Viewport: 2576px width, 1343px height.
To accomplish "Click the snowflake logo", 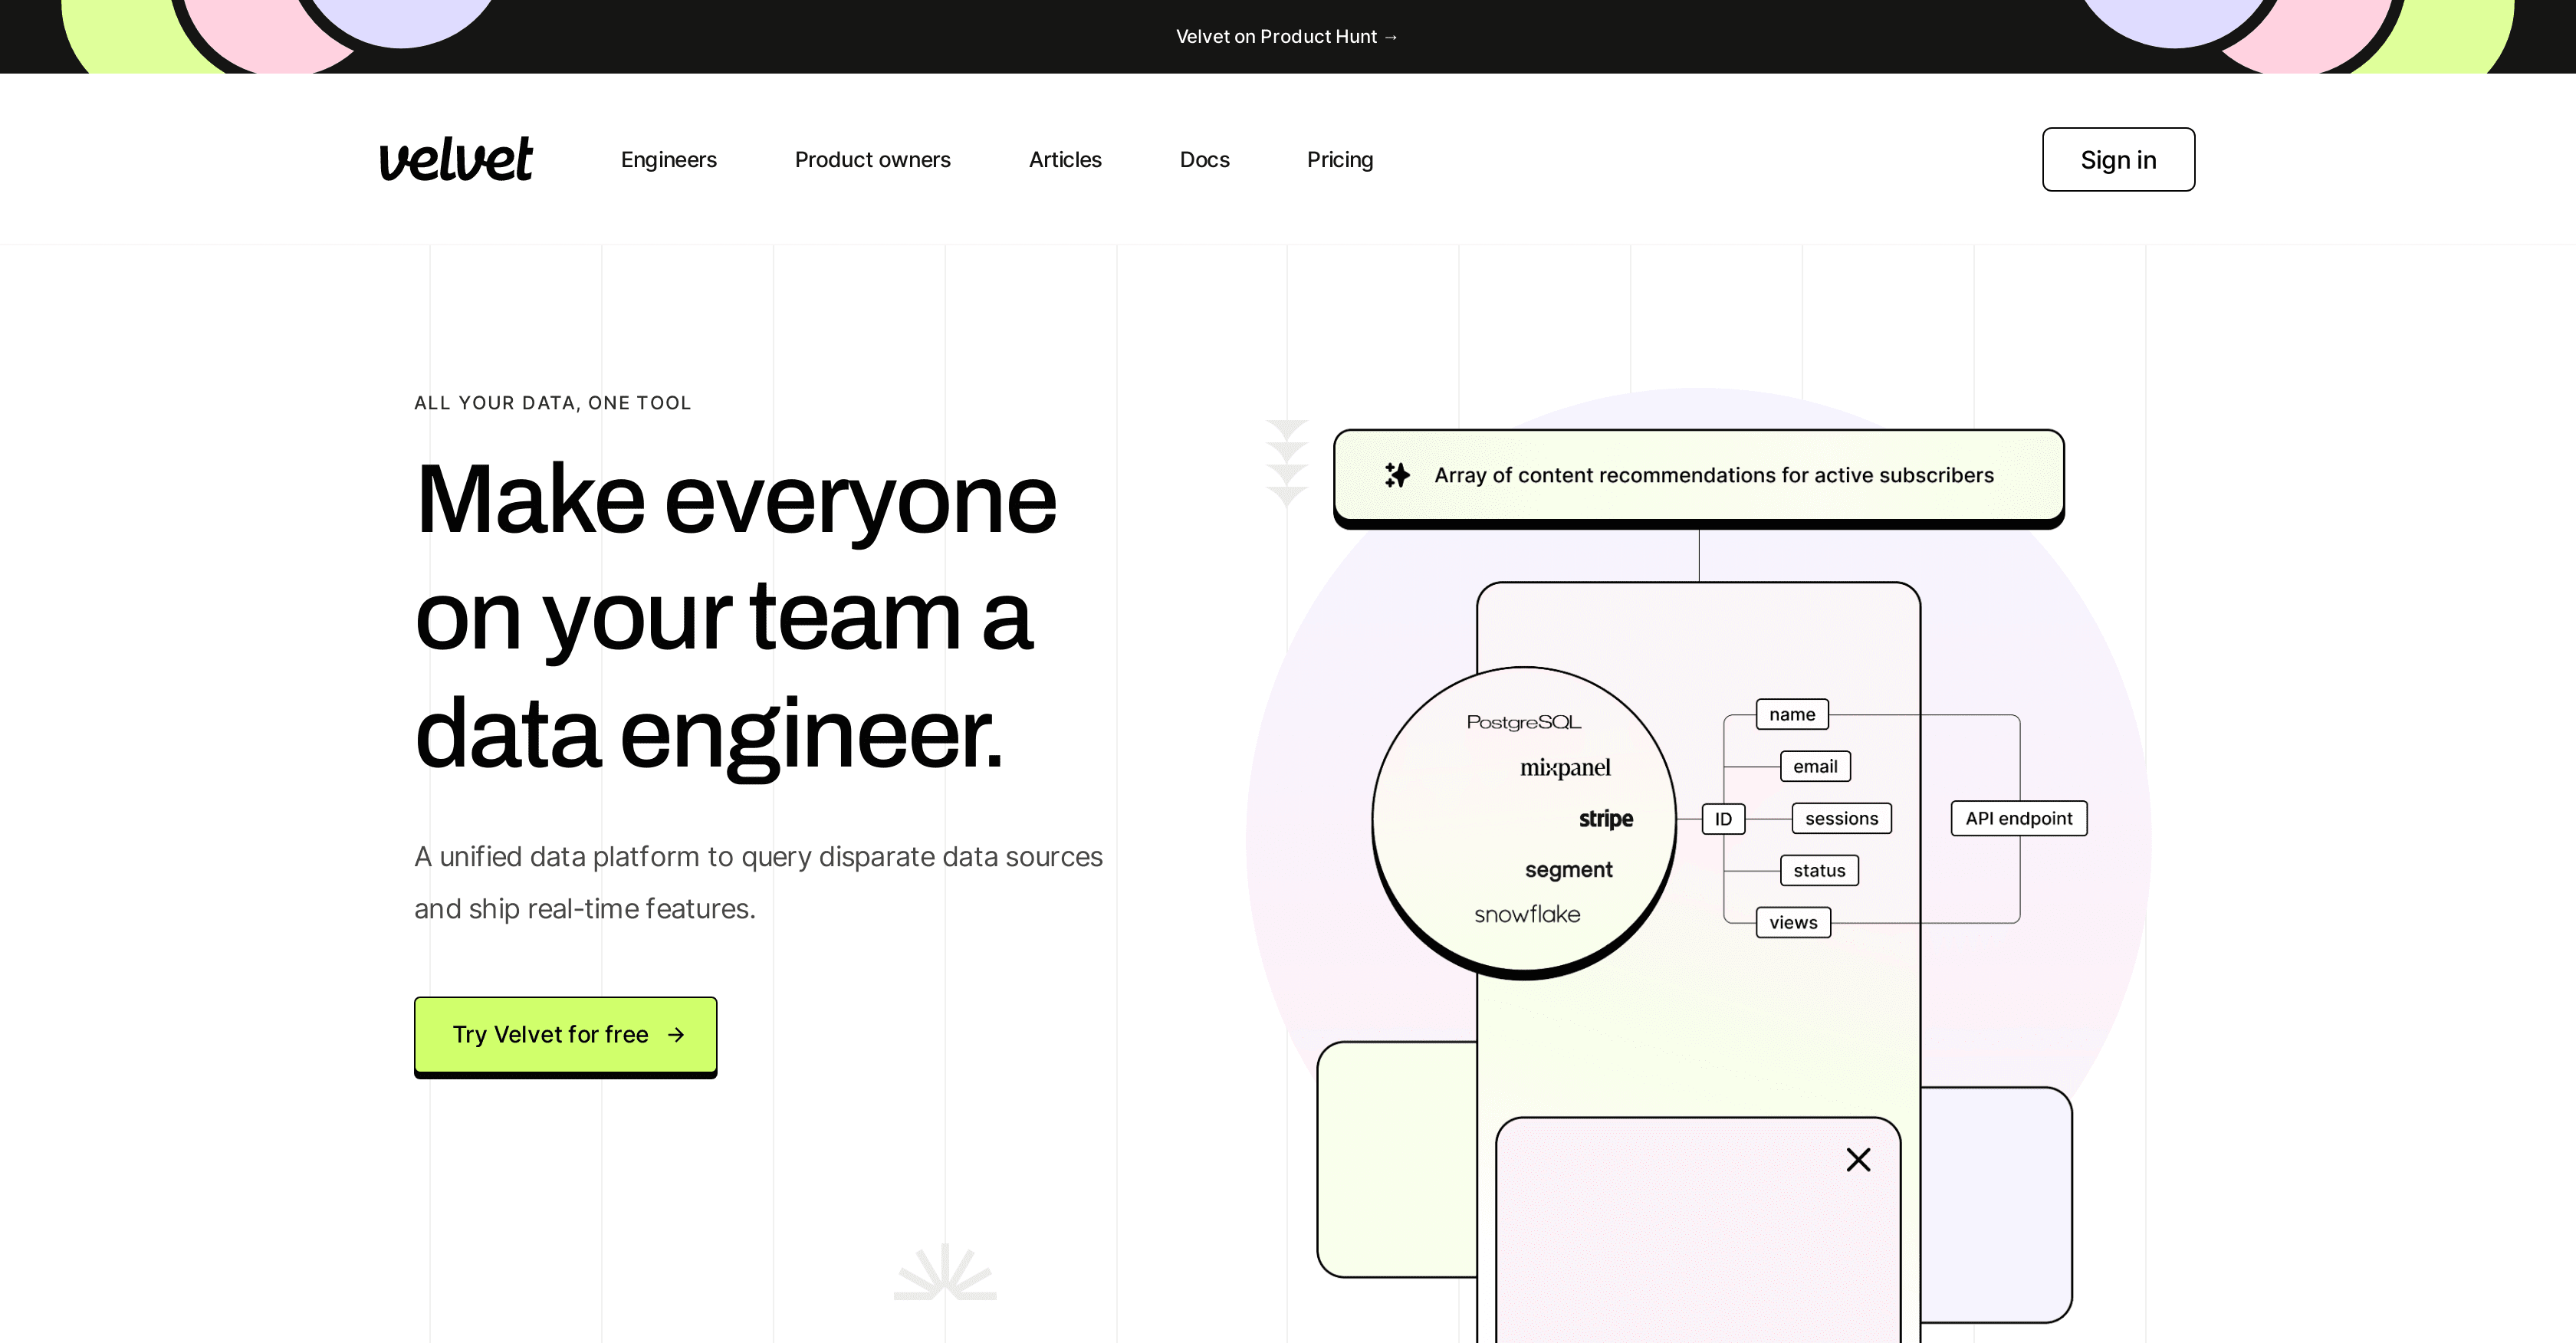I will (x=1527, y=914).
